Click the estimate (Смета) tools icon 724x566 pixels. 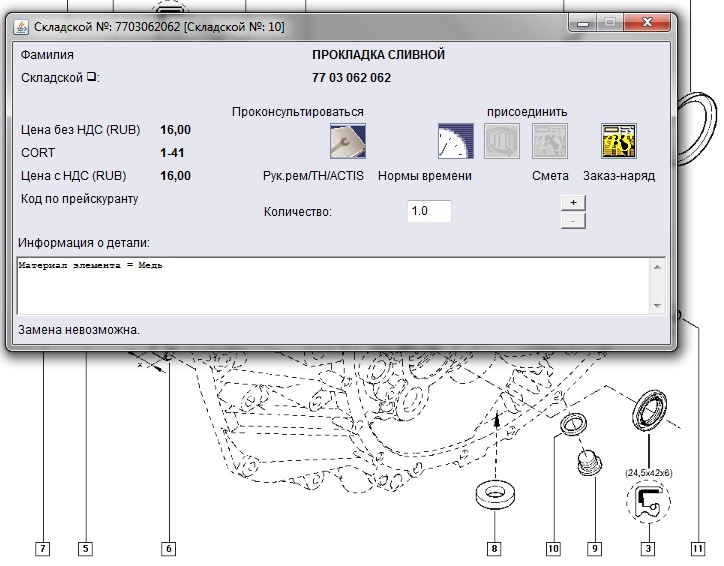[x=550, y=141]
